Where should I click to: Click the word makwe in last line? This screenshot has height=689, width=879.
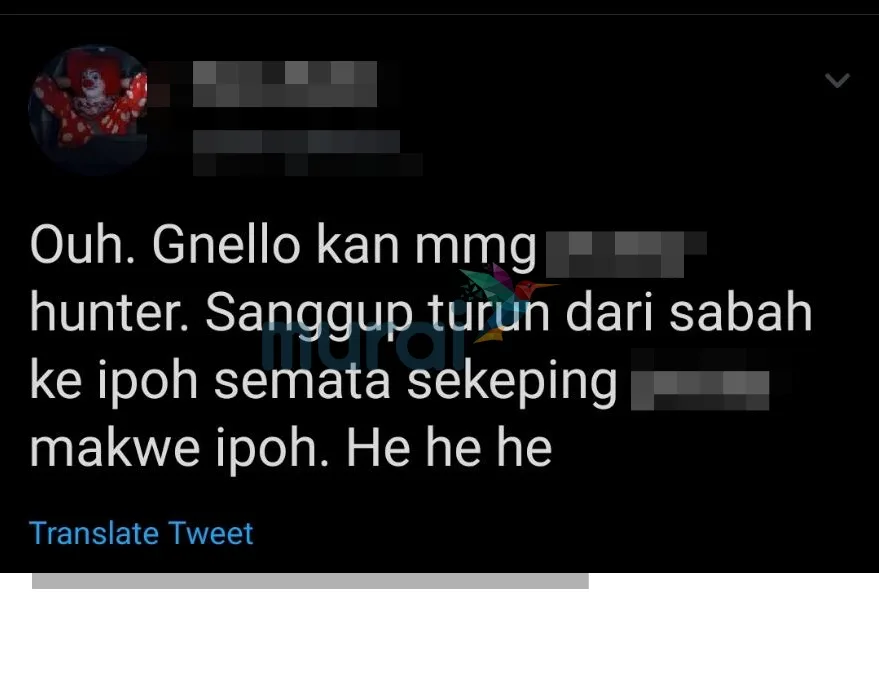pos(114,447)
